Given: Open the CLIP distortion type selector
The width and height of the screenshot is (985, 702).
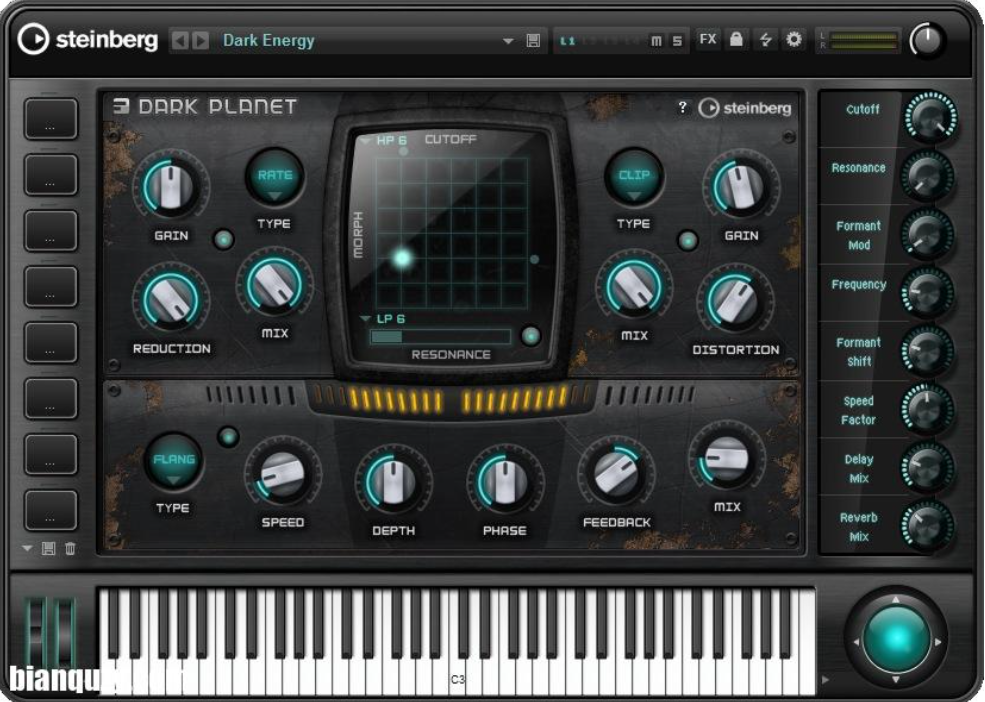Looking at the screenshot, I should pyautogui.click(x=634, y=179).
